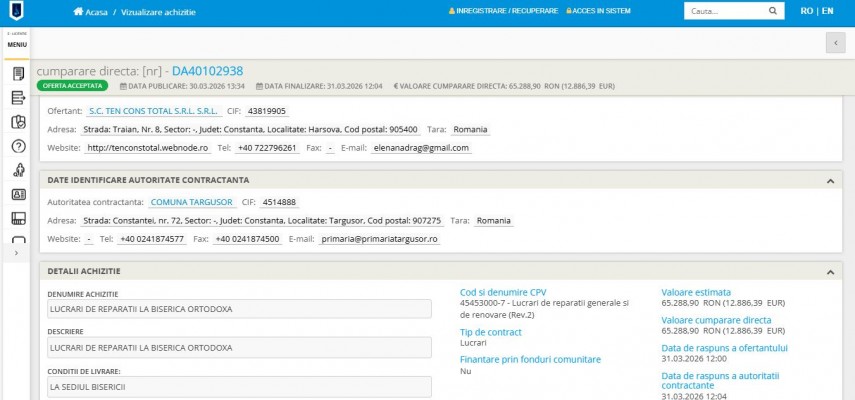Expand the left sidebar menu arrow

pyautogui.click(x=15, y=253)
